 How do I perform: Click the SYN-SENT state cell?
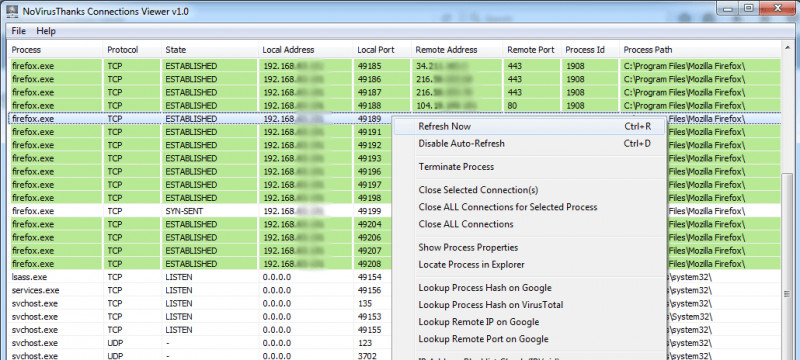click(210, 211)
